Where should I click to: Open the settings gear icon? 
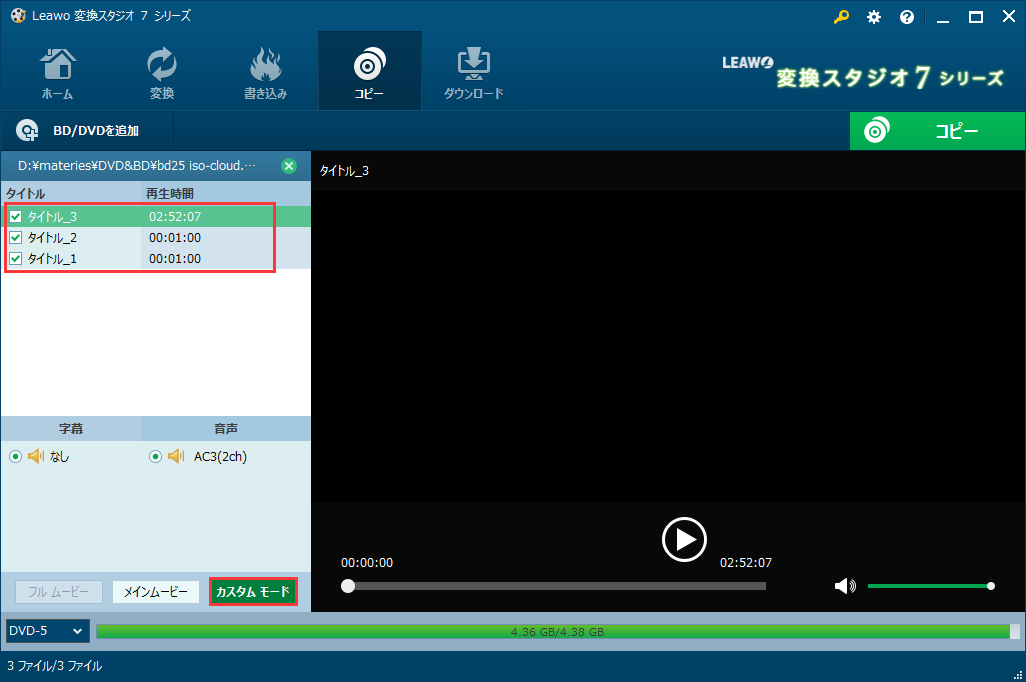coord(873,17)
